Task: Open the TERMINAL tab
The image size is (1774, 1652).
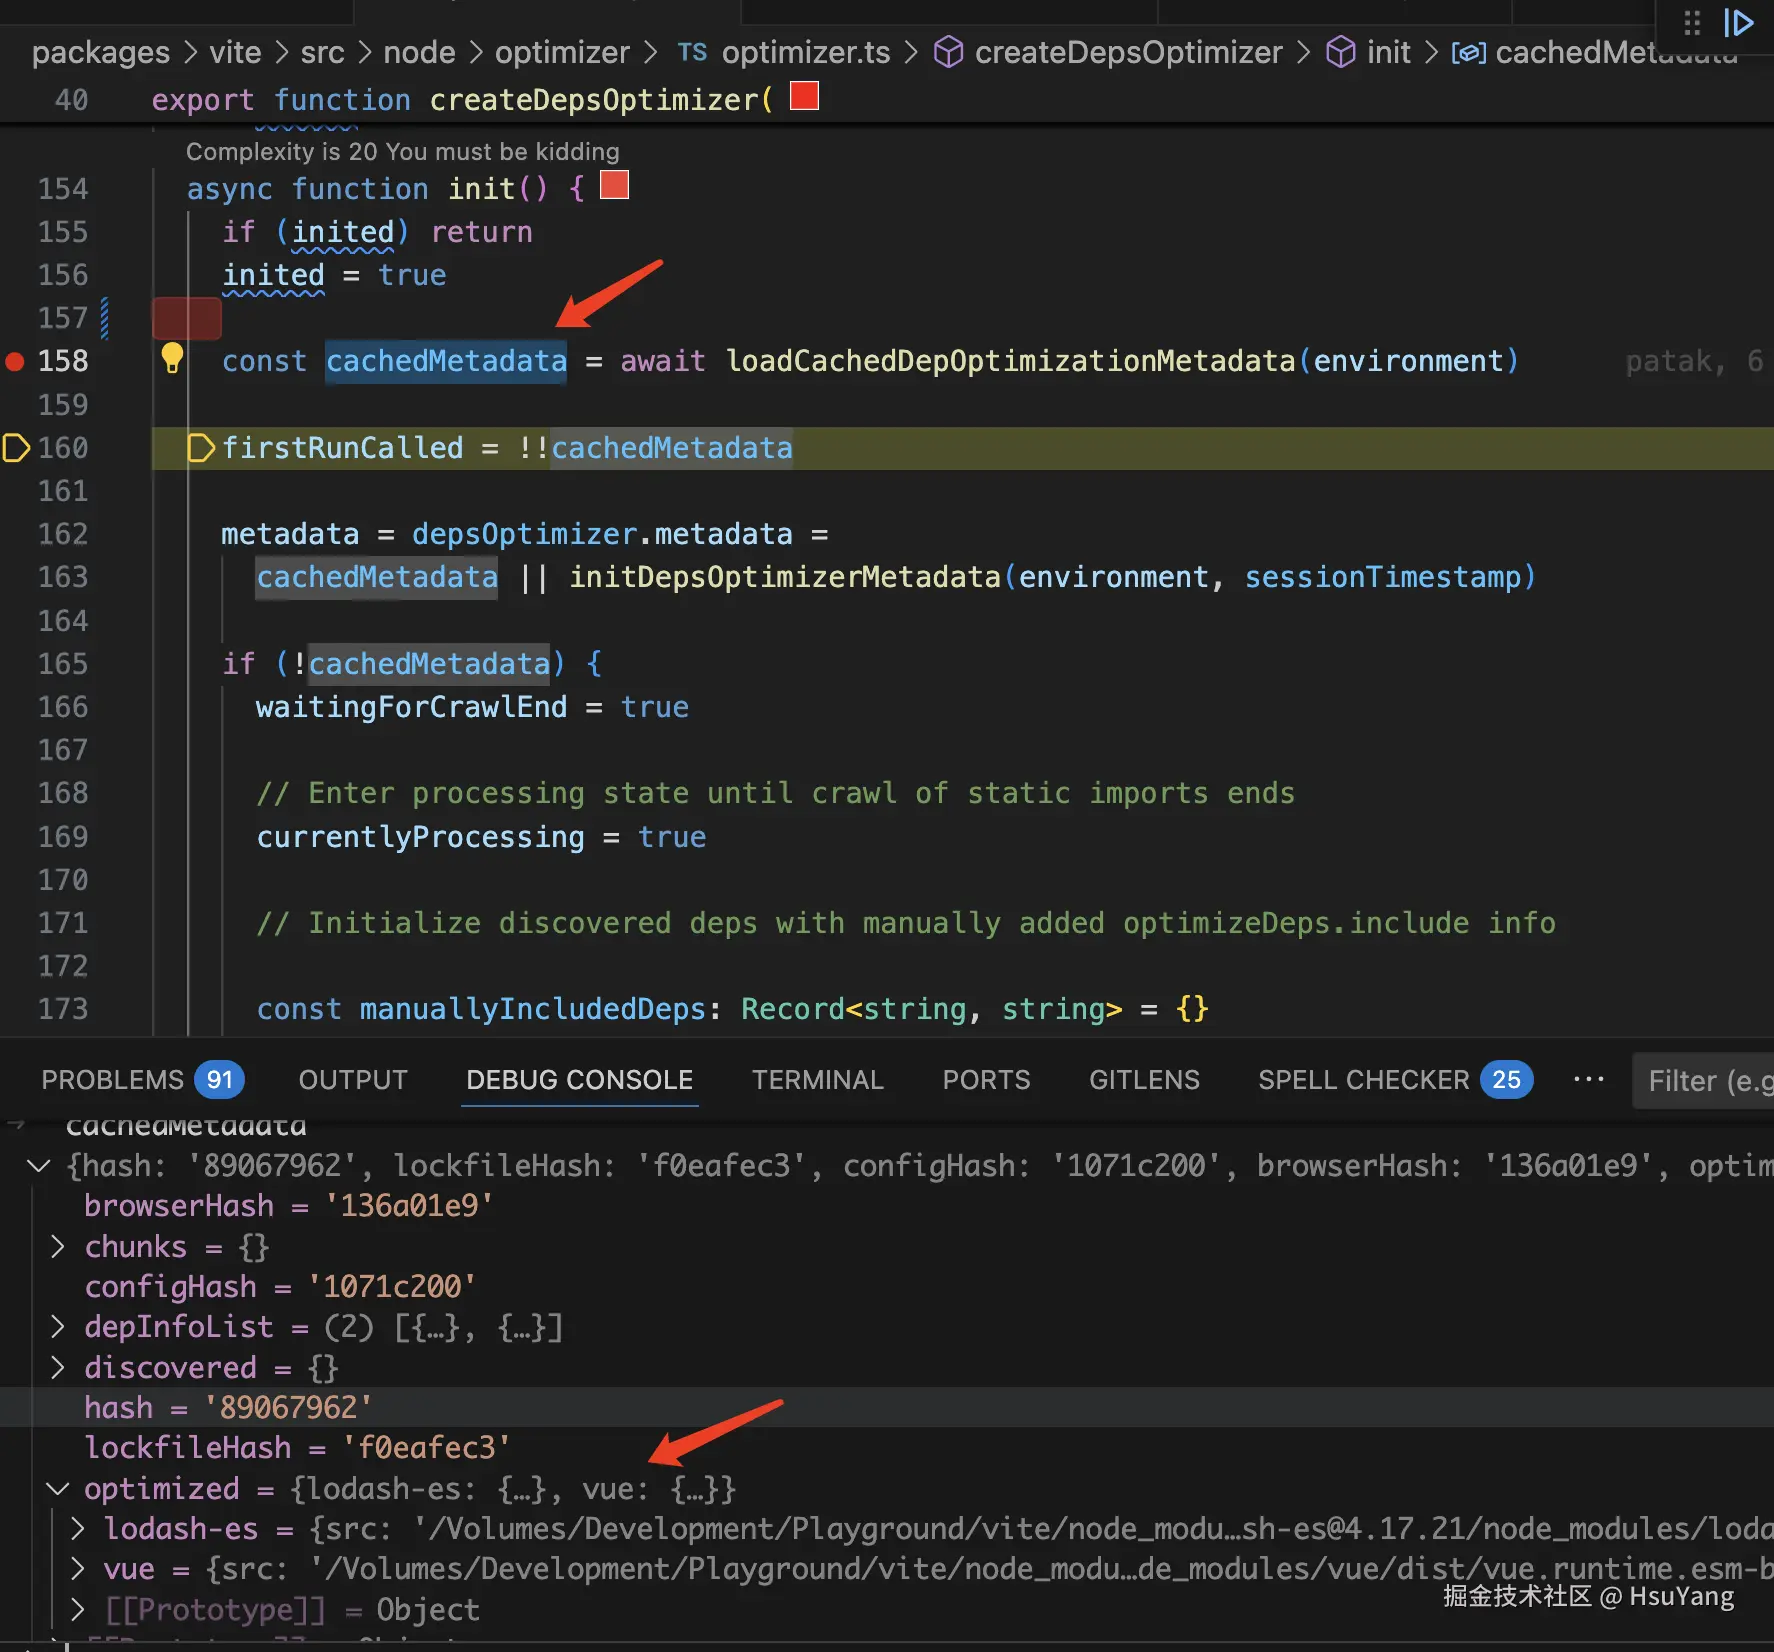Action: coord(818,1080)
